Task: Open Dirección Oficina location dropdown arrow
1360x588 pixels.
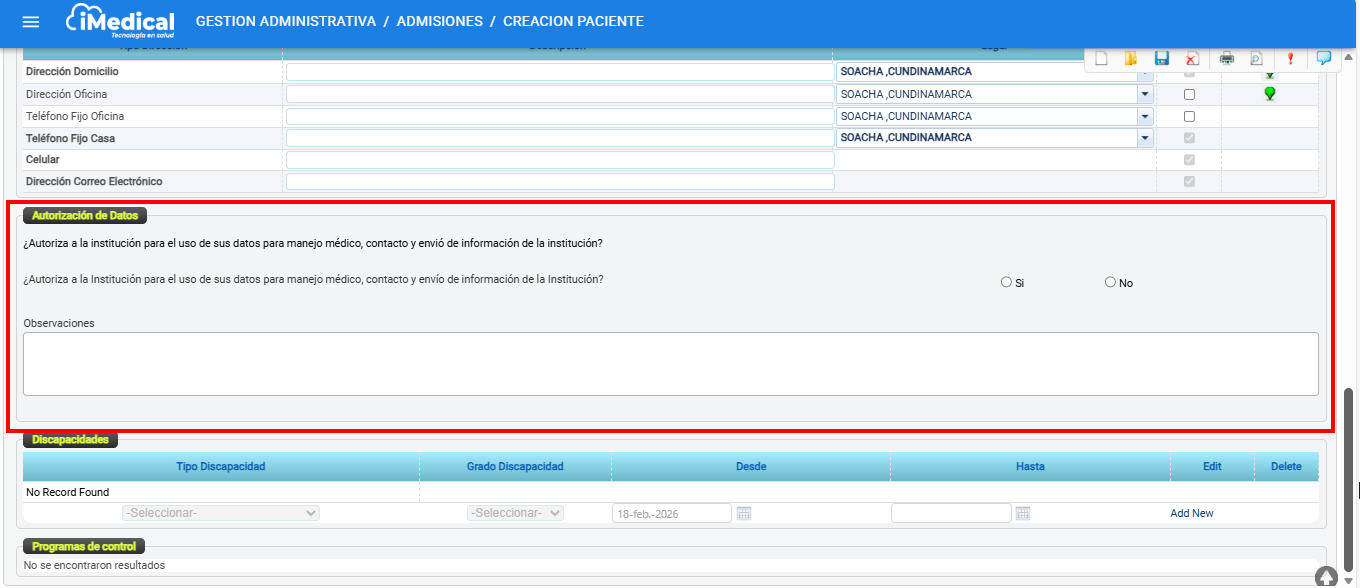Action: 1144,94
